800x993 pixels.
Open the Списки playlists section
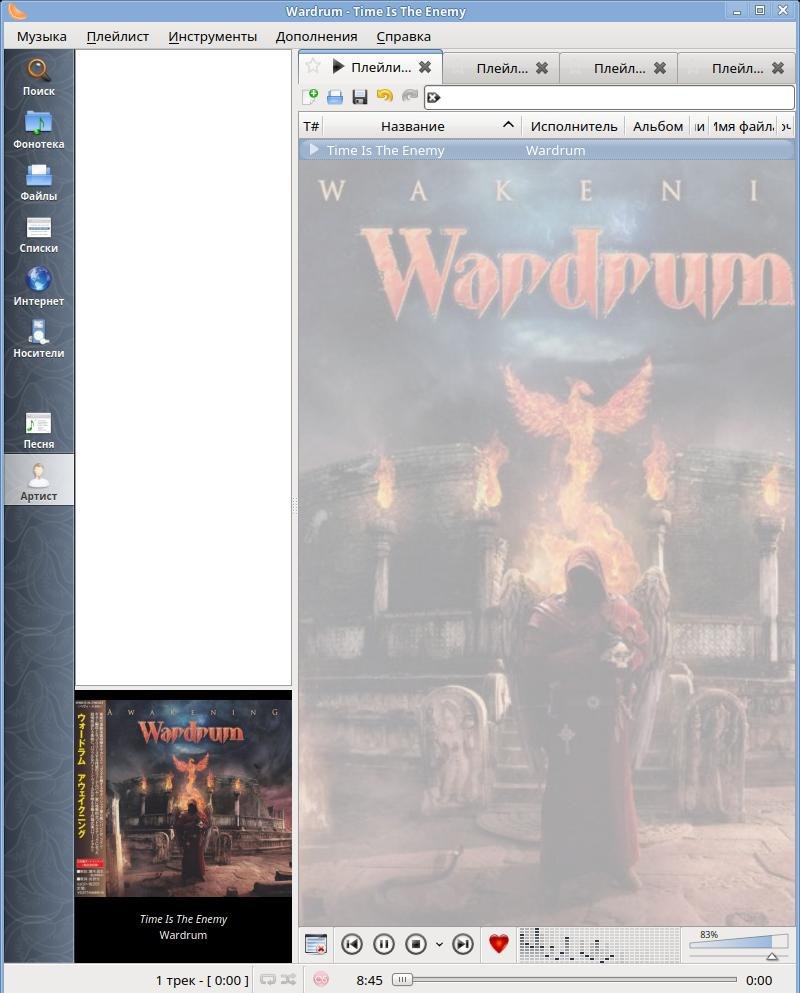click(x=39, y=234)
